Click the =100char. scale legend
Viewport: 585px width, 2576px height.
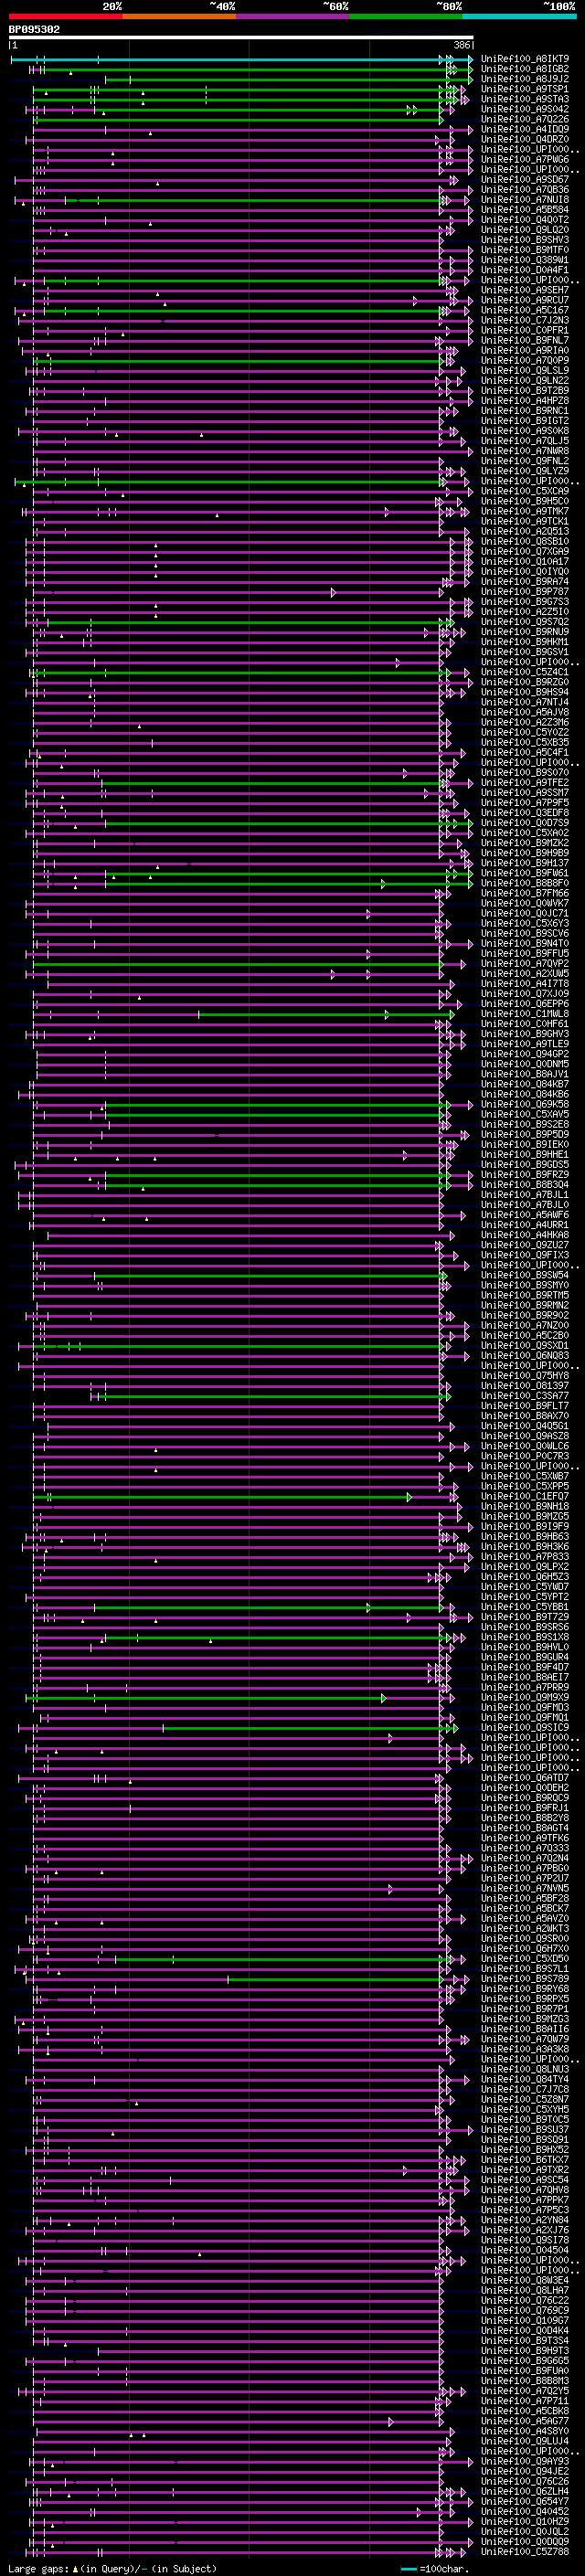(435, 2568)
